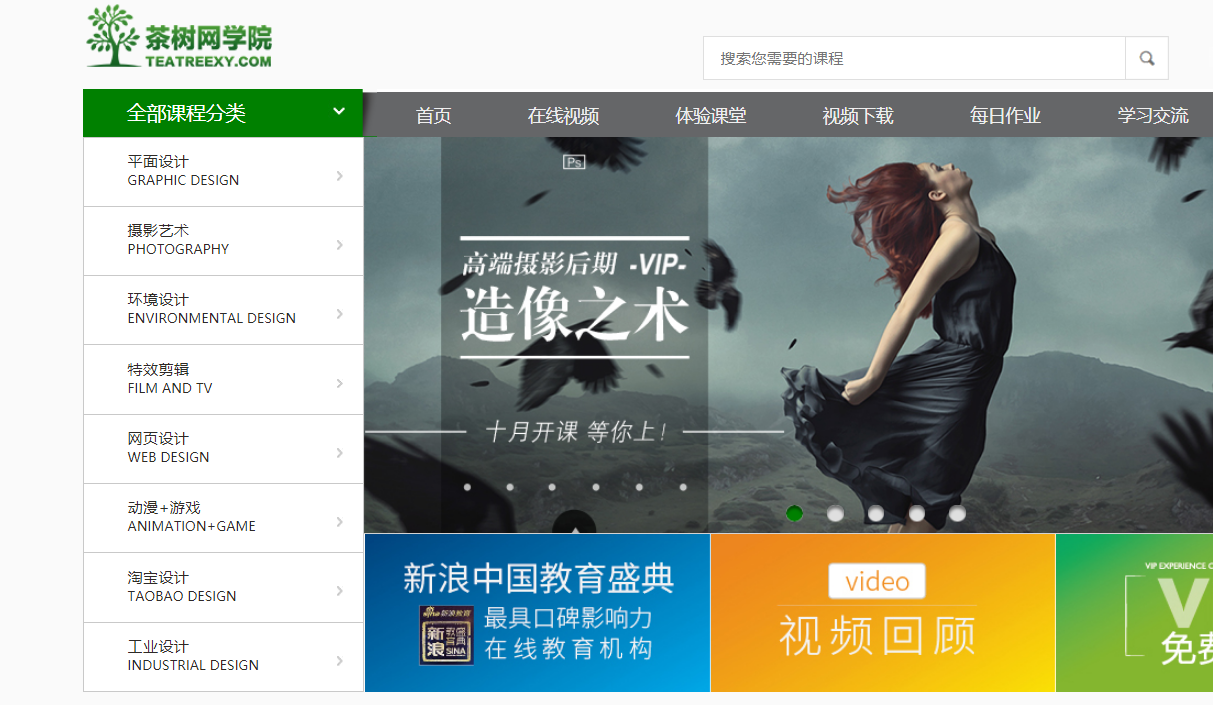Viewport: 1213px width, 705px height.
Task: Click the search magnifier icon
Action: tap(1146, 58)
